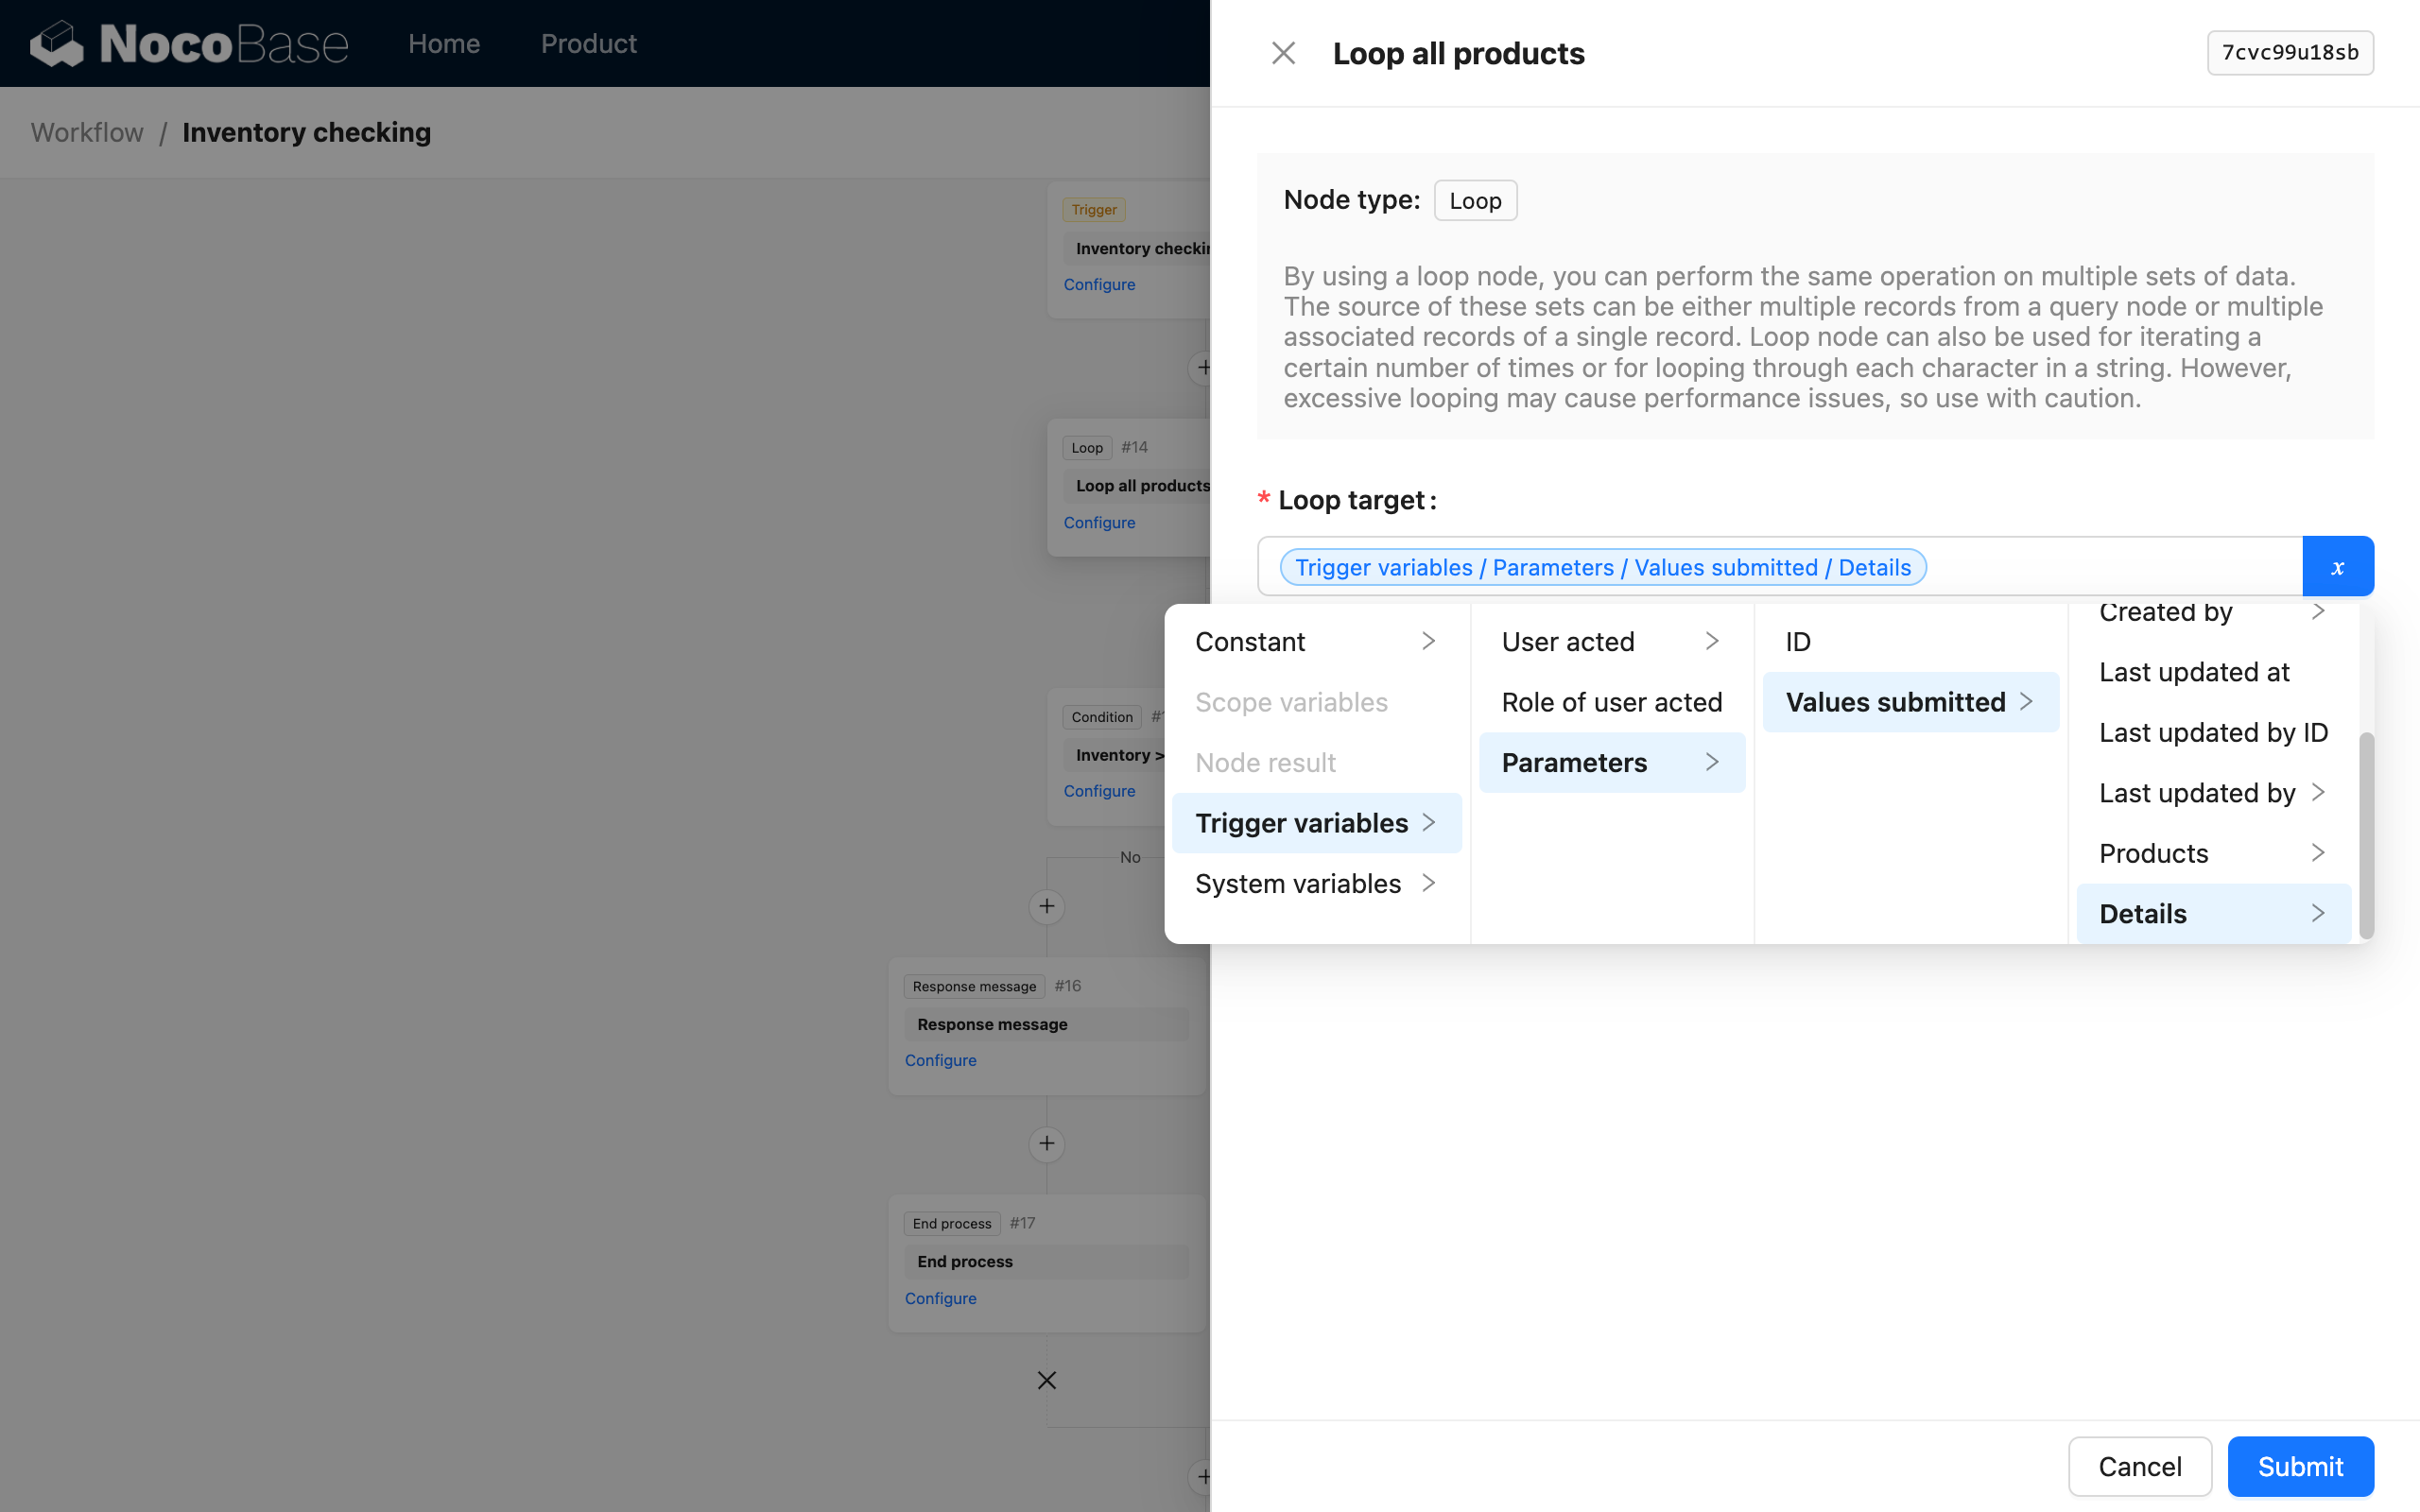Select Trigger variables in cascader

coord(1315,823)
